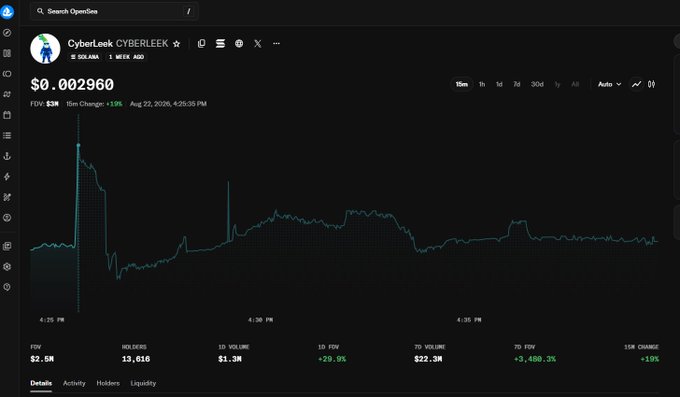Click the 4:25 PM axis label

[x=52, y=320]
